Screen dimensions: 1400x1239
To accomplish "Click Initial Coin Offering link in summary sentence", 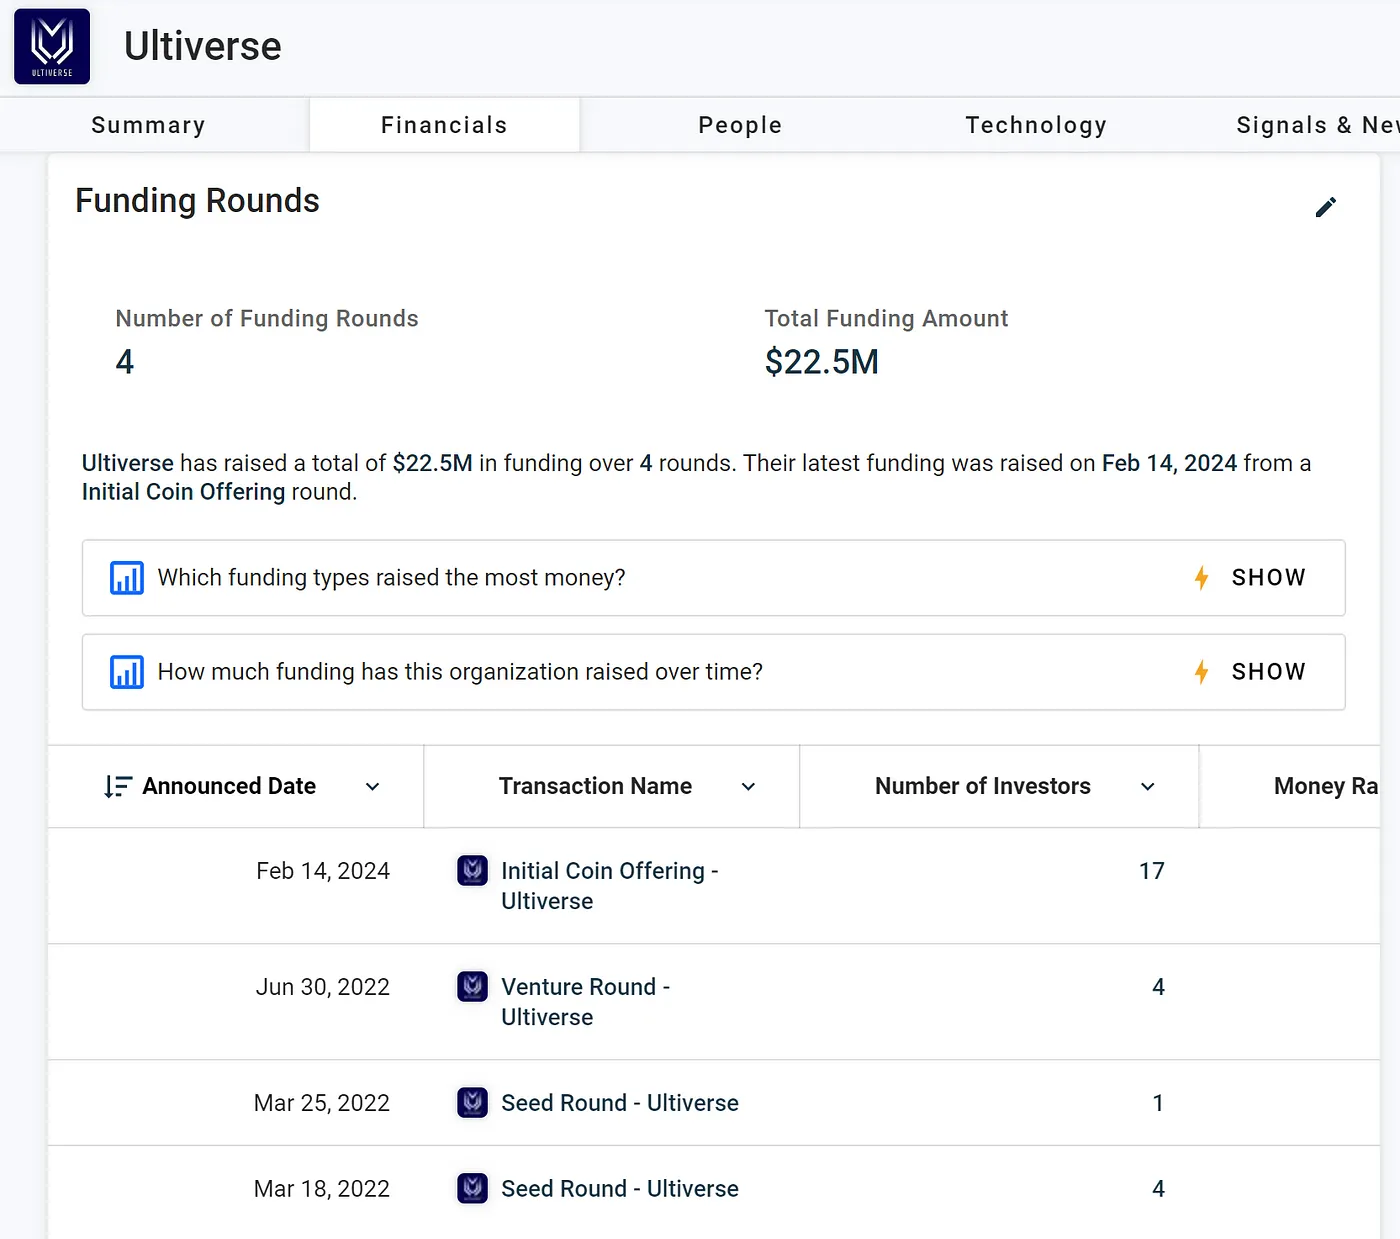I will coord(184,492).
